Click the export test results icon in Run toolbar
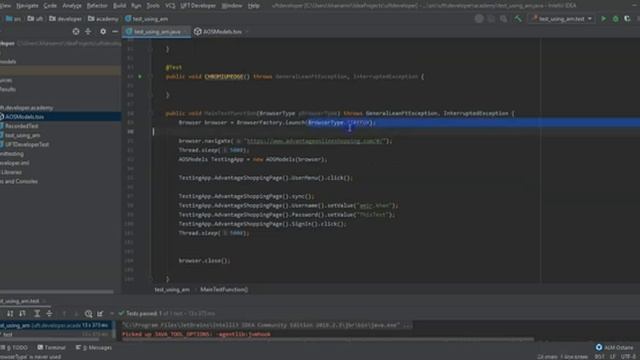Viewport: 640px width, 360px height. (x=100, y=313)
